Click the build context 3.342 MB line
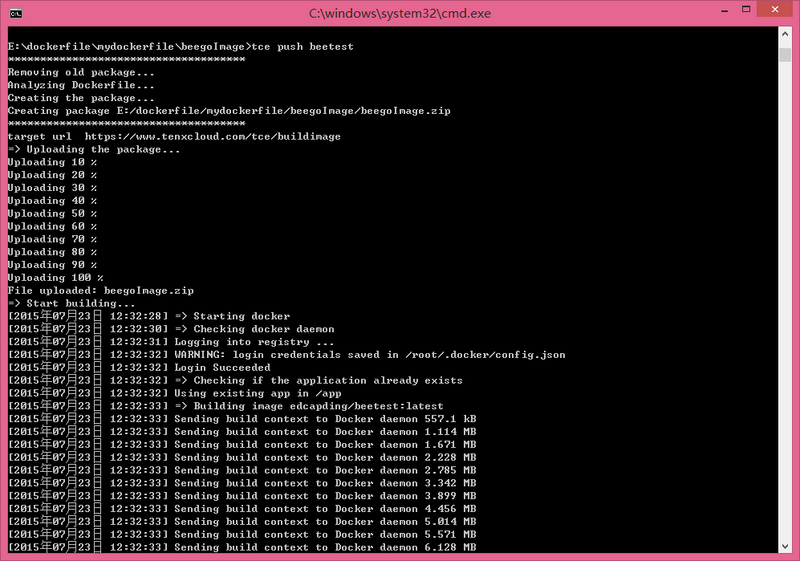This screenshot has height=561, width=800. pos(242,482)
